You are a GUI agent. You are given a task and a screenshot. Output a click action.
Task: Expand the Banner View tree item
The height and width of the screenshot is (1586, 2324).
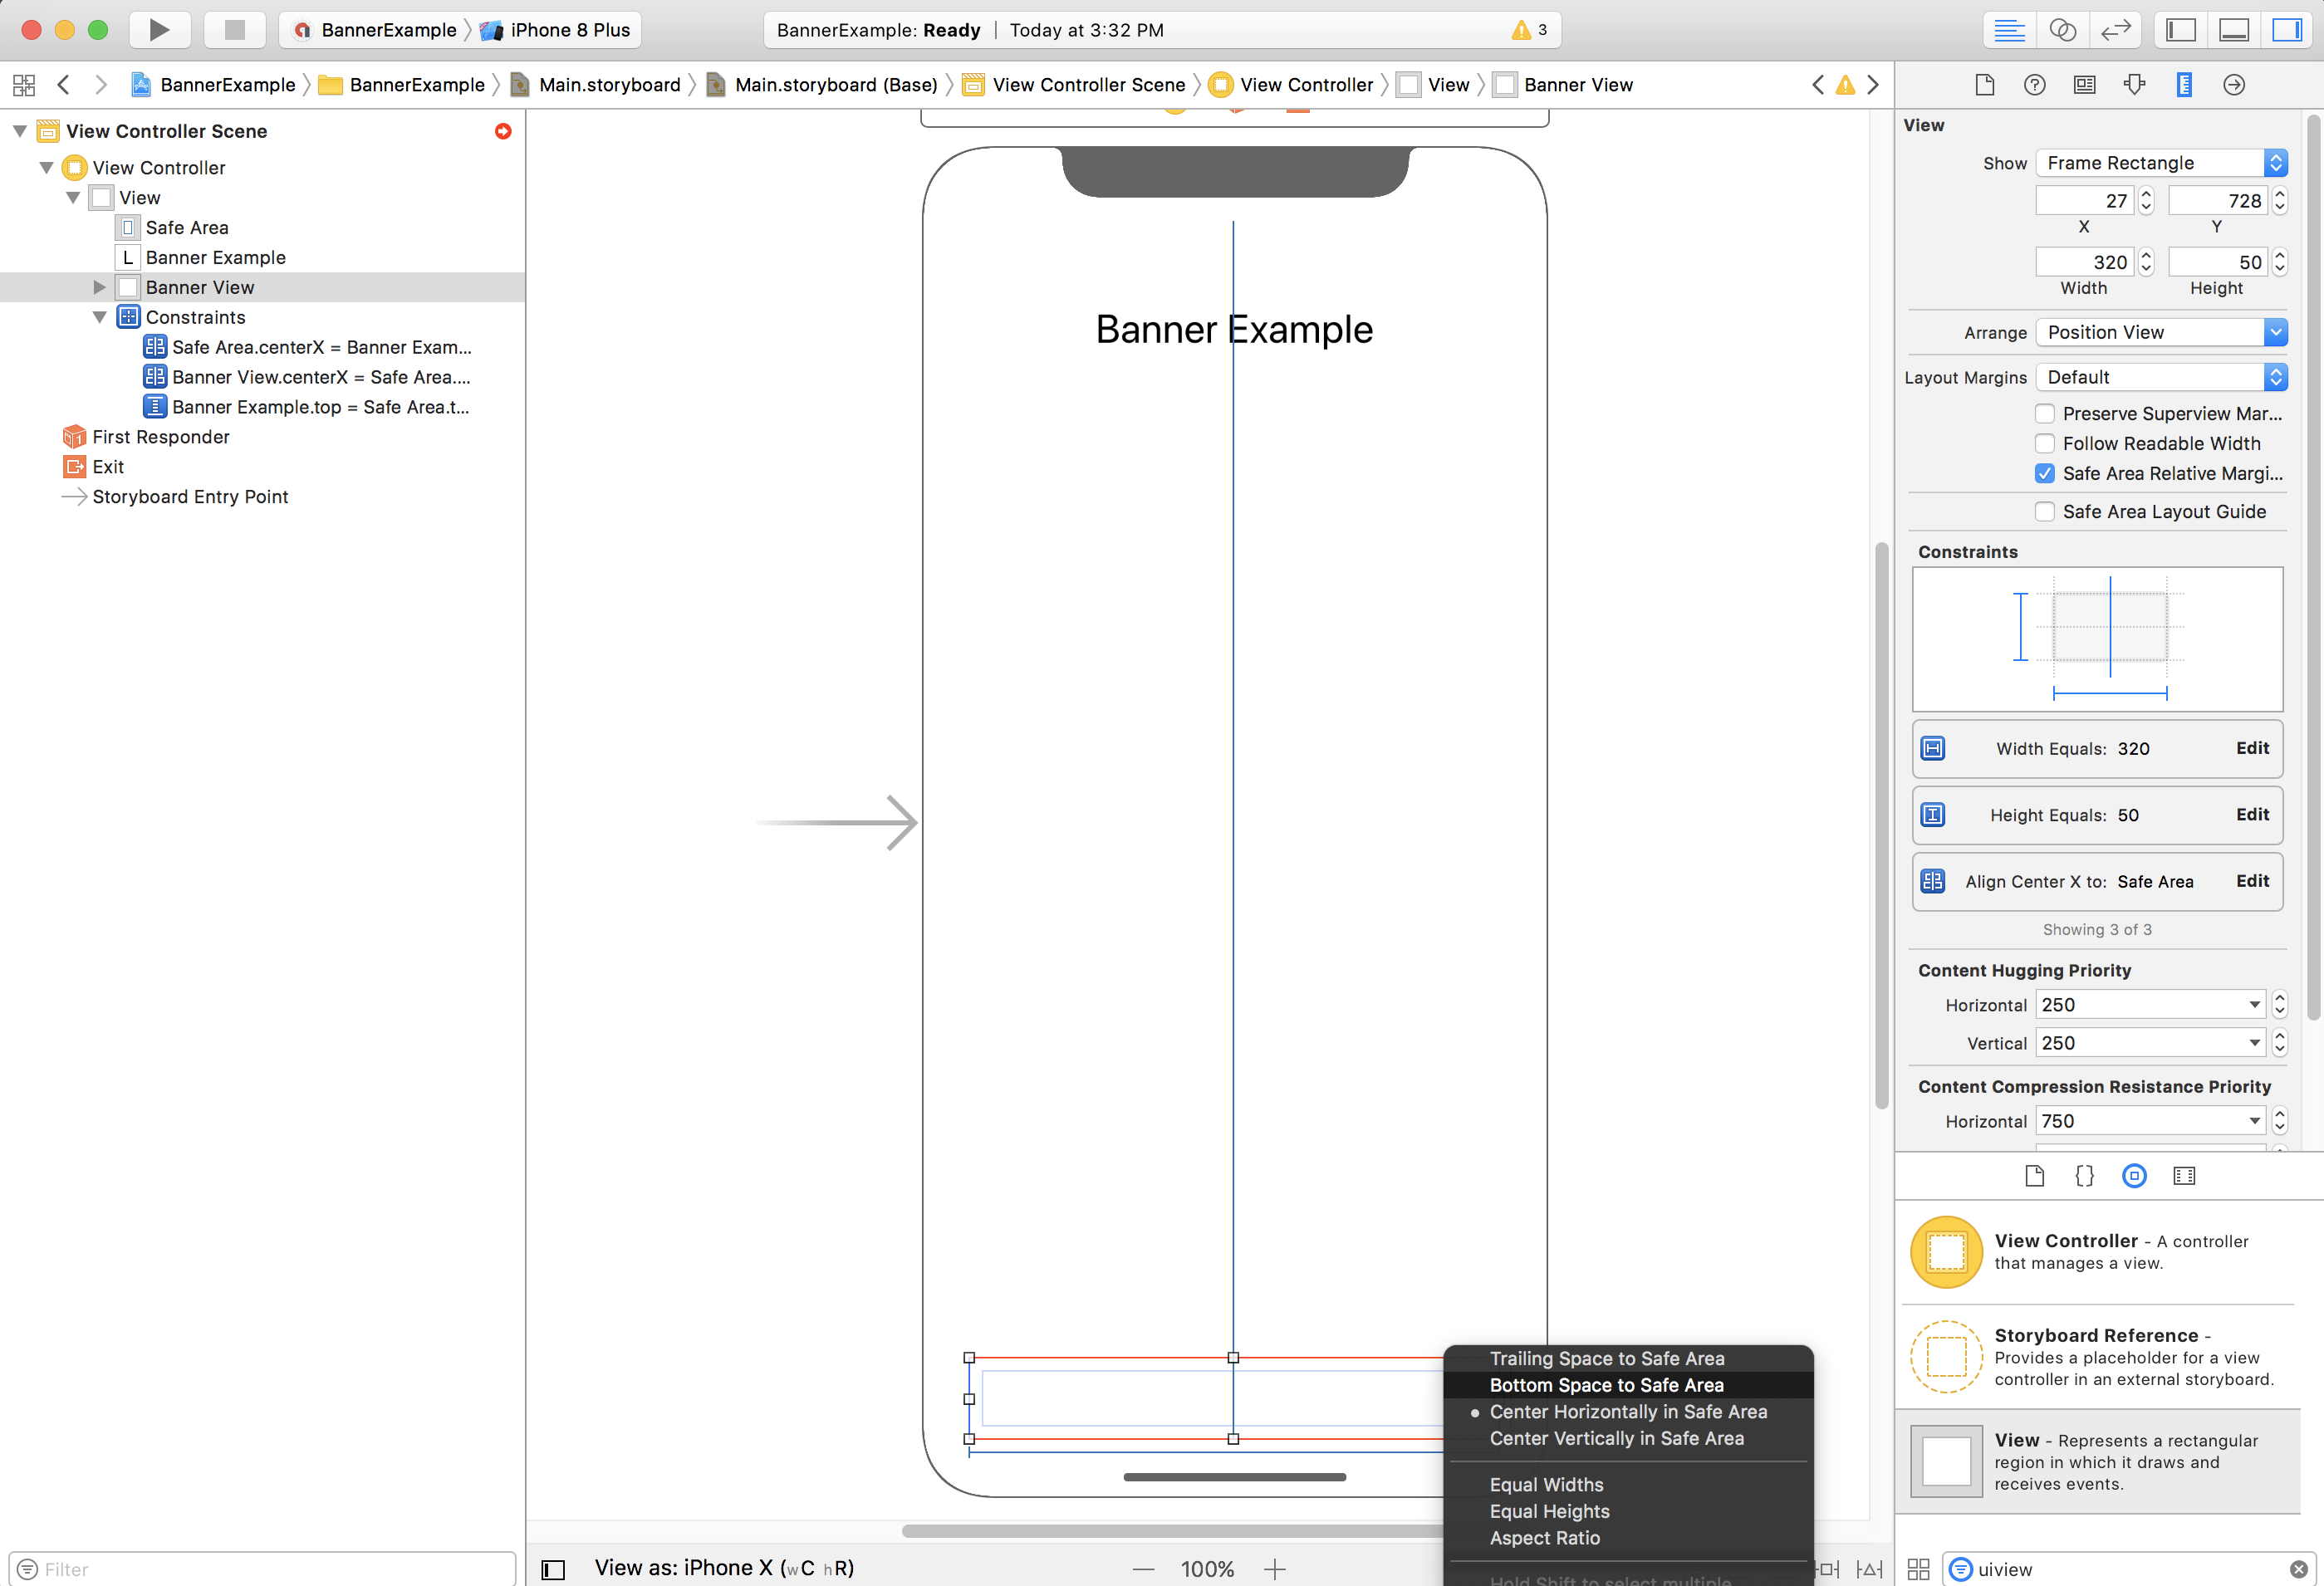(99, 288)
